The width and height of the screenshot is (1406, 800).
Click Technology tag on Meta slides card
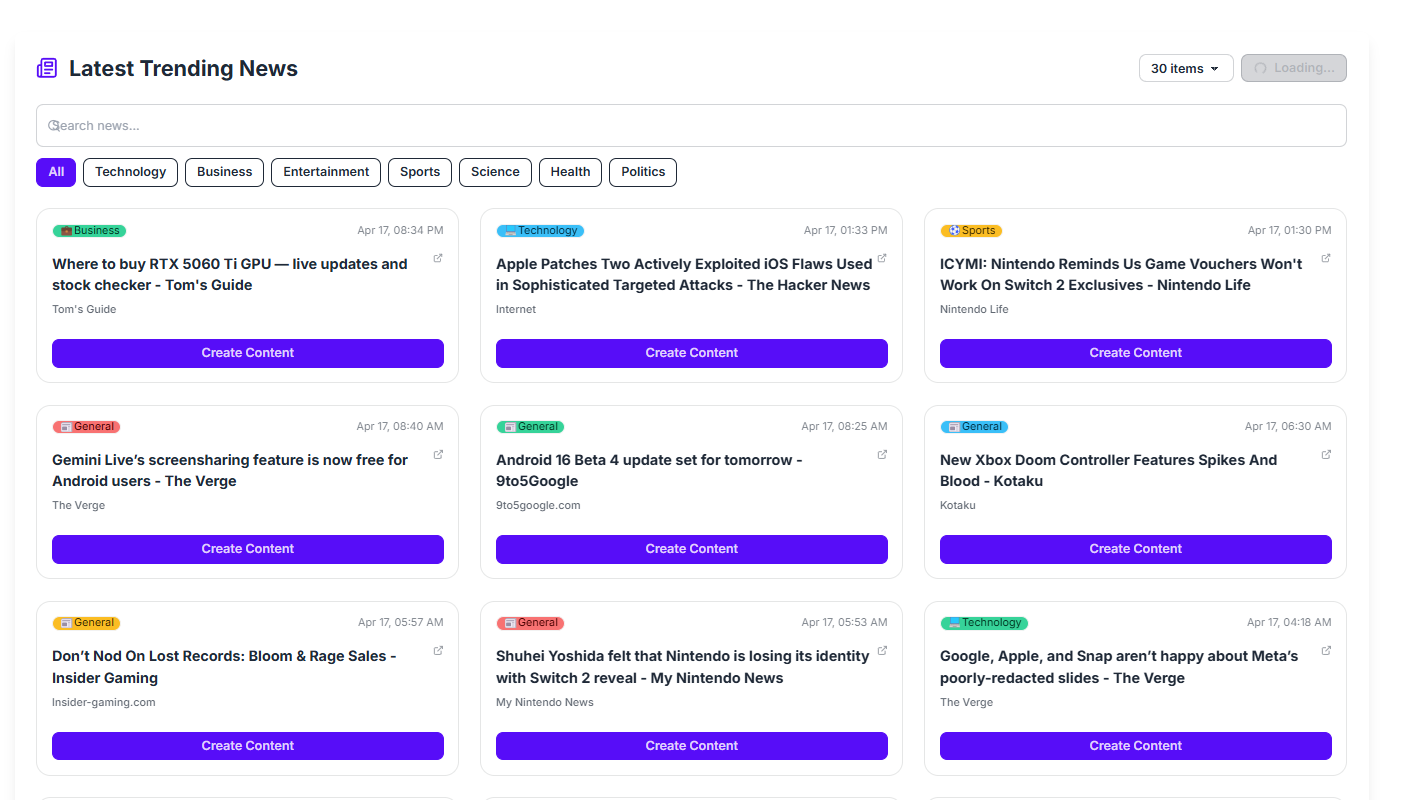tap(984, 623)
